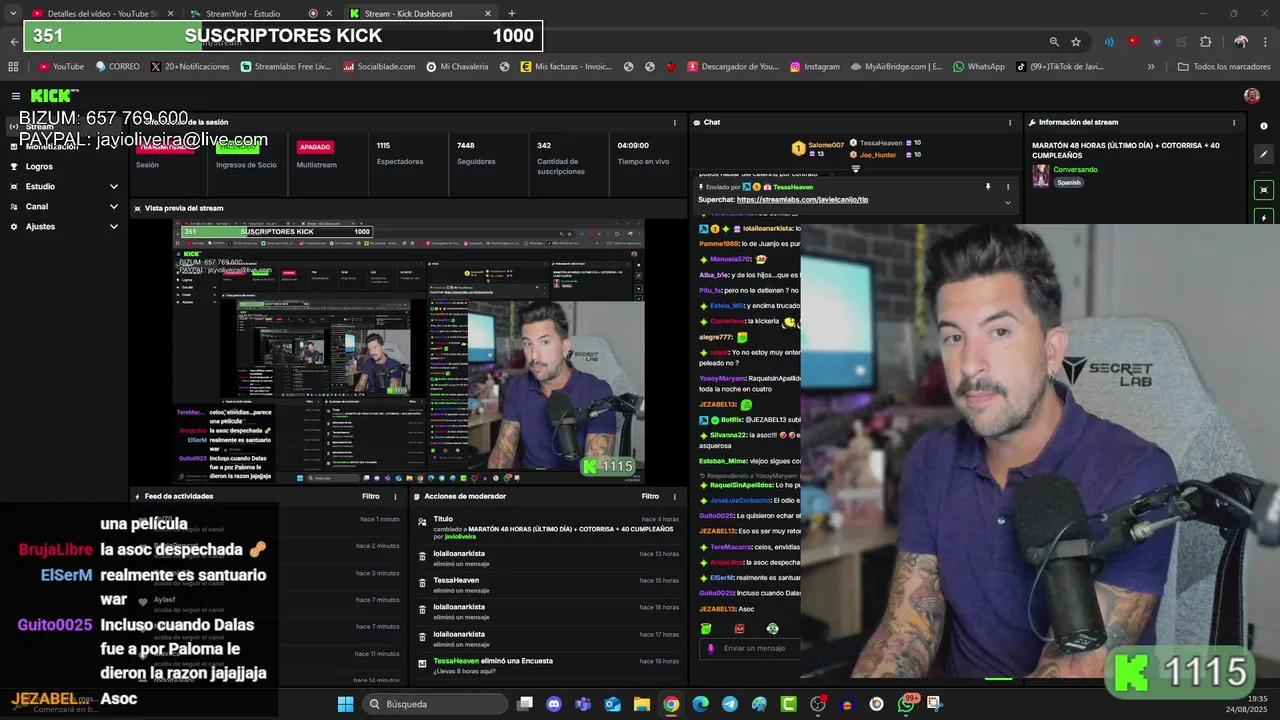
Task: Open a new browser tab
Action: click(x=512, y=14)
